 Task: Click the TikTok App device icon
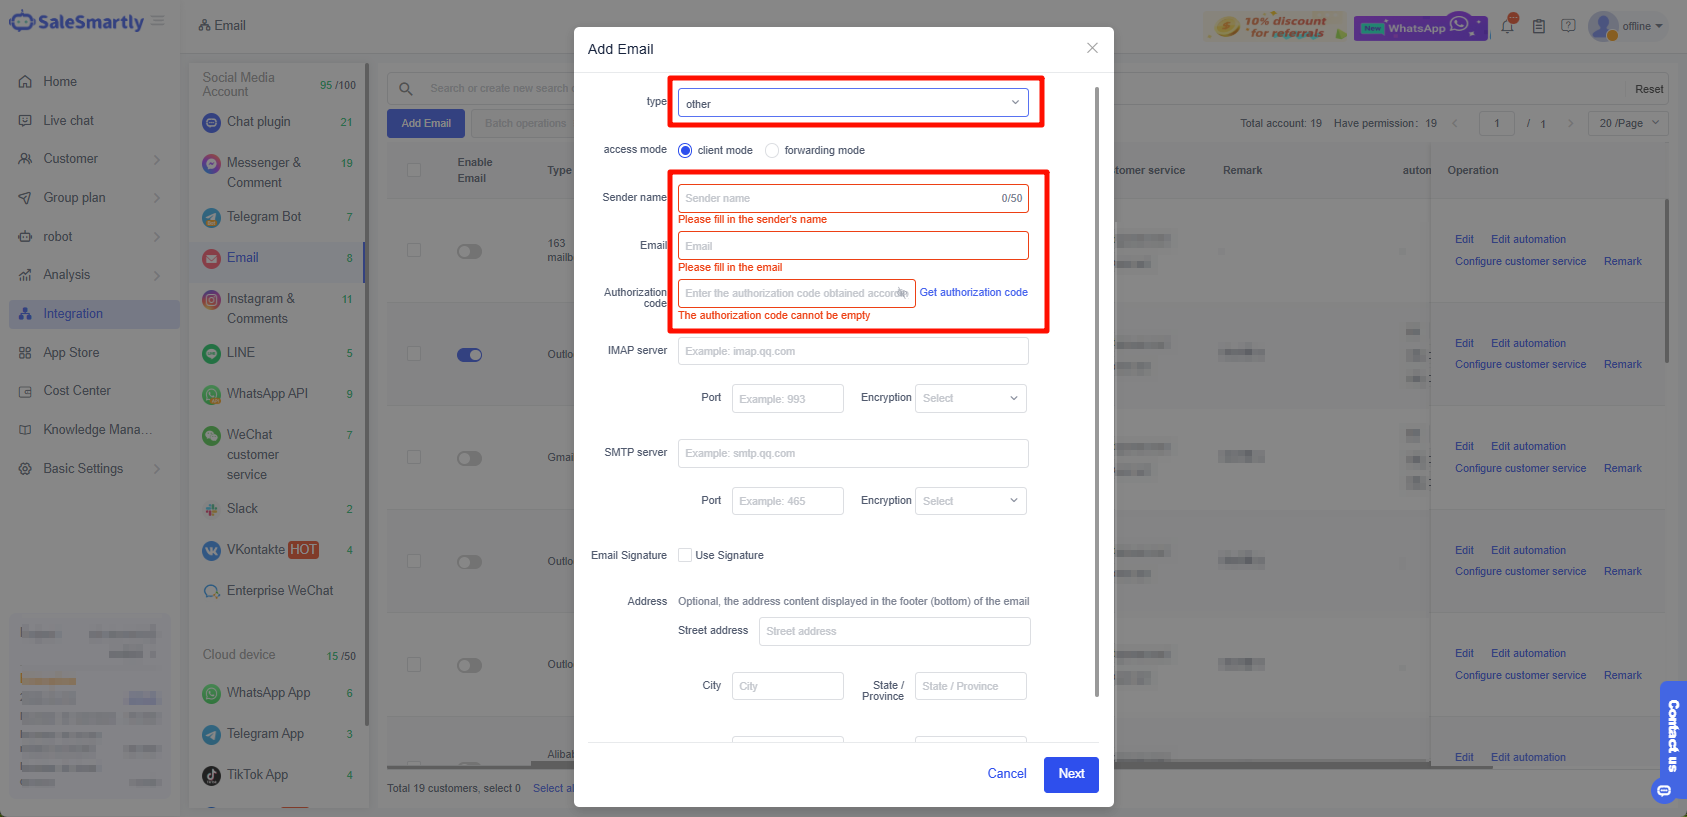[211, 775]
